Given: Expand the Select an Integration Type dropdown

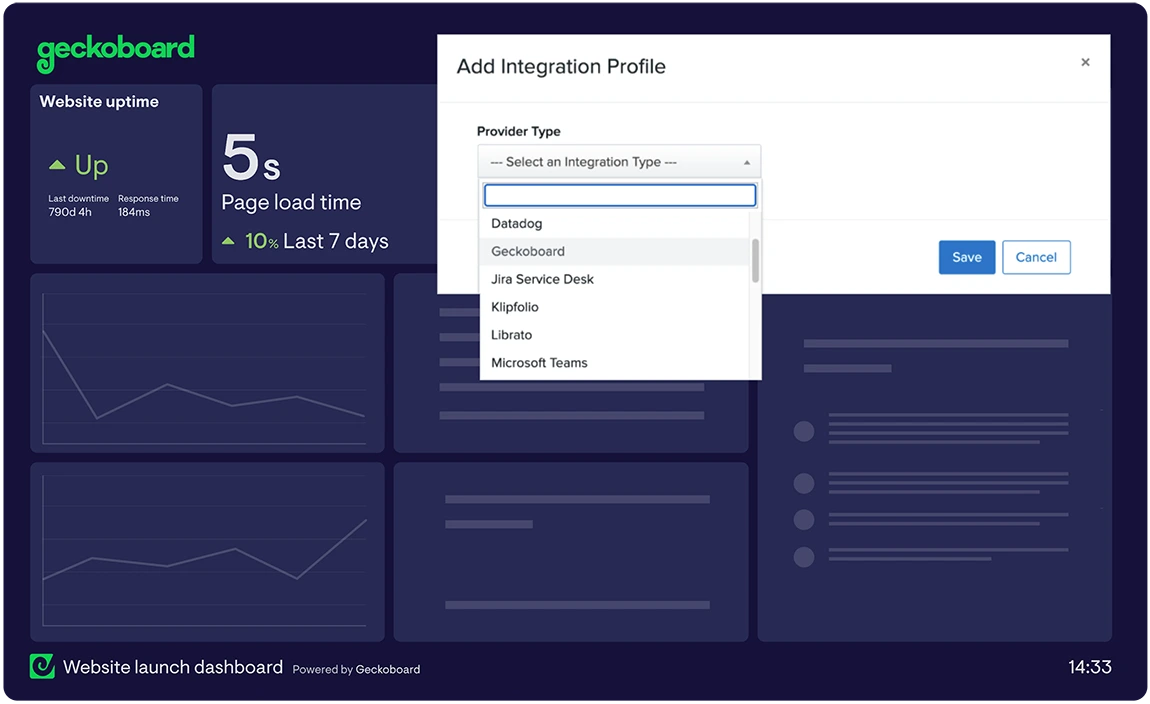Looking at the screenshot, I should (x=619, y=161).
